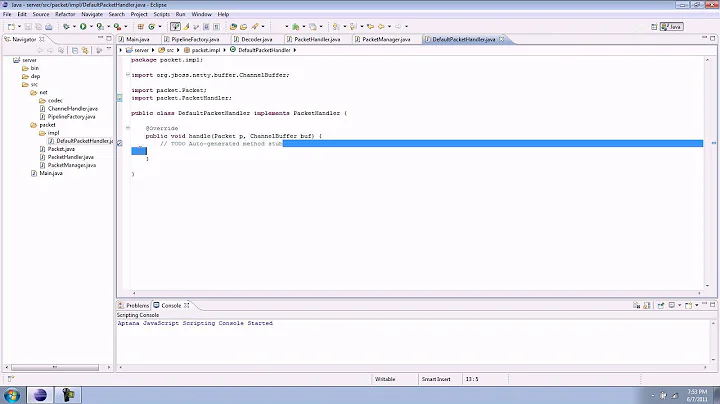Click the Run green play button

83,26
